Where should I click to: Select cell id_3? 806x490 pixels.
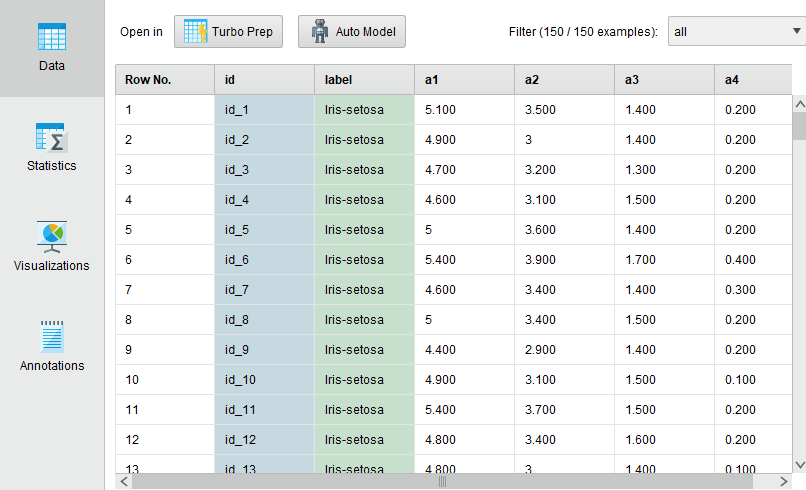tap(264, 170)
